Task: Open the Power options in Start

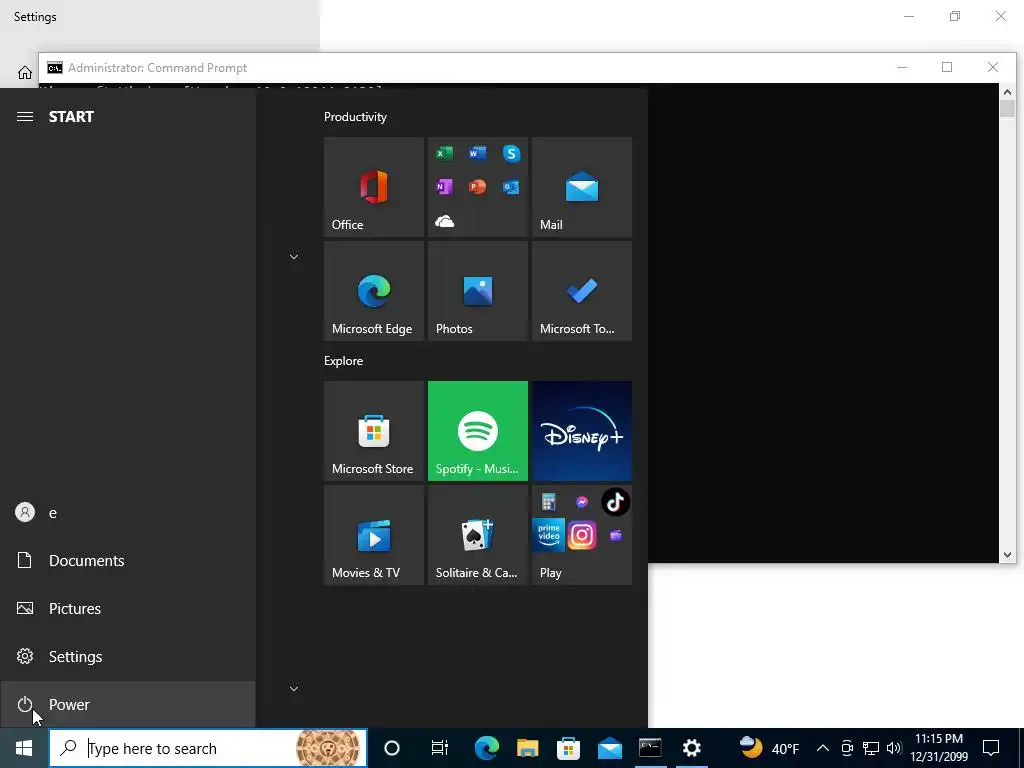Action: (128, 704)
